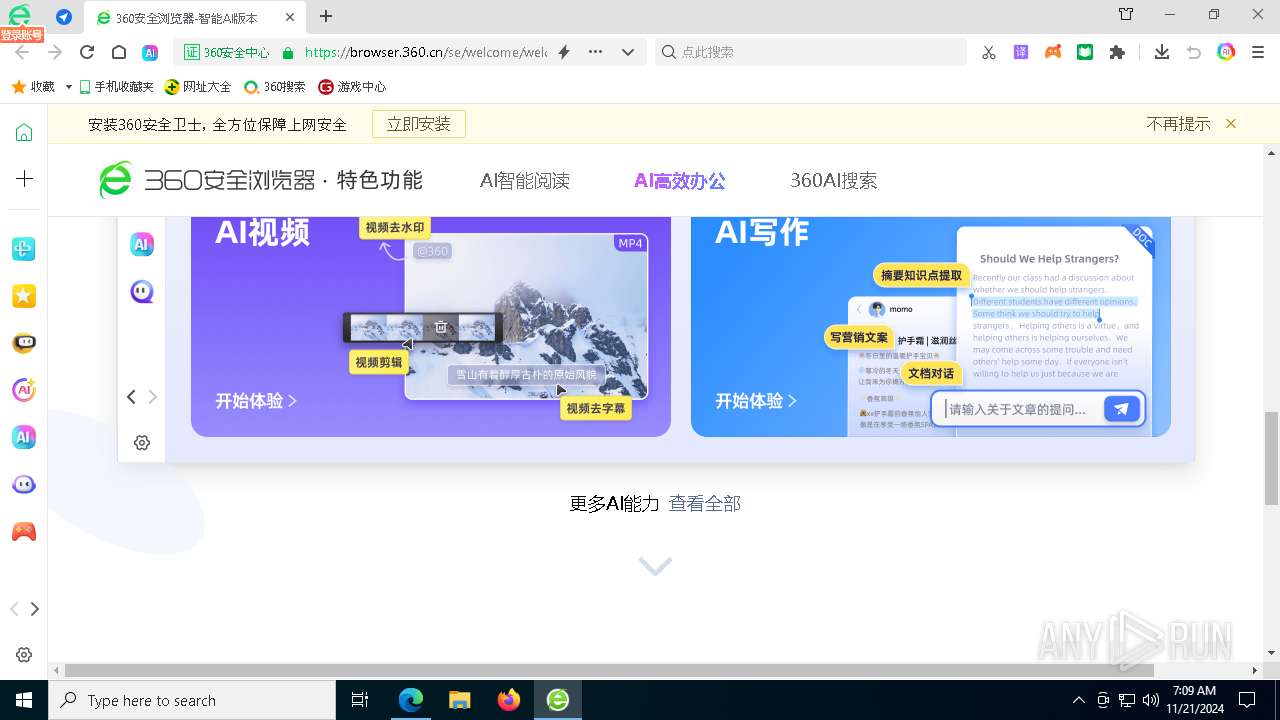Open Firefox from the taskbar

tap(509, 700)
